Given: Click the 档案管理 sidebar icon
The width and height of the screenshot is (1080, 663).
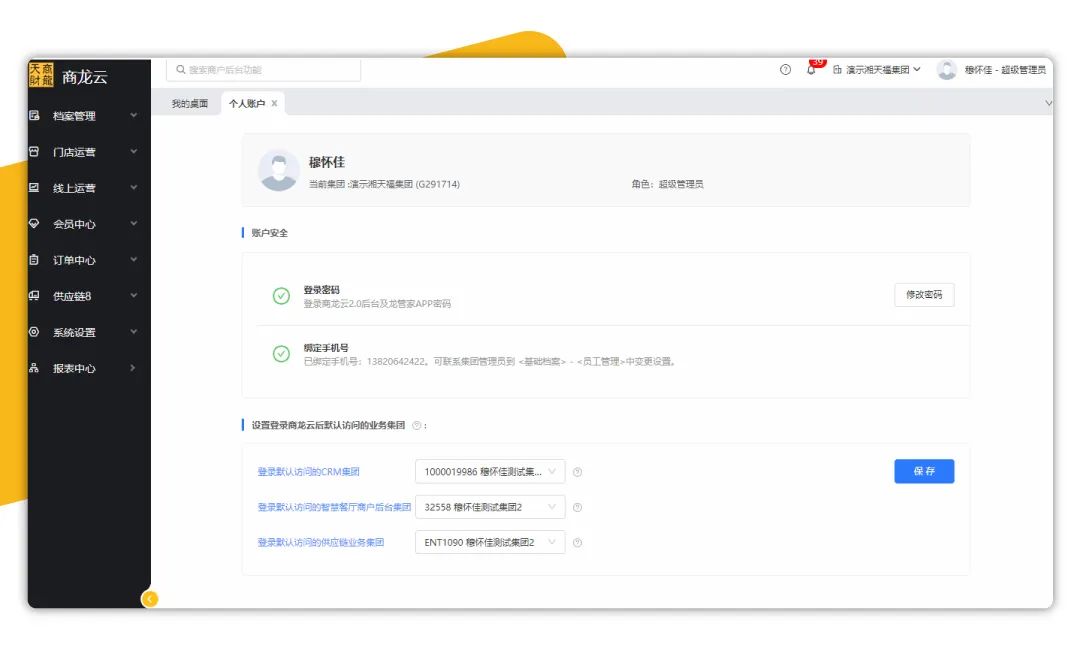Looking at the screenshot, I should pyautogui.click(x=34, y=116).
